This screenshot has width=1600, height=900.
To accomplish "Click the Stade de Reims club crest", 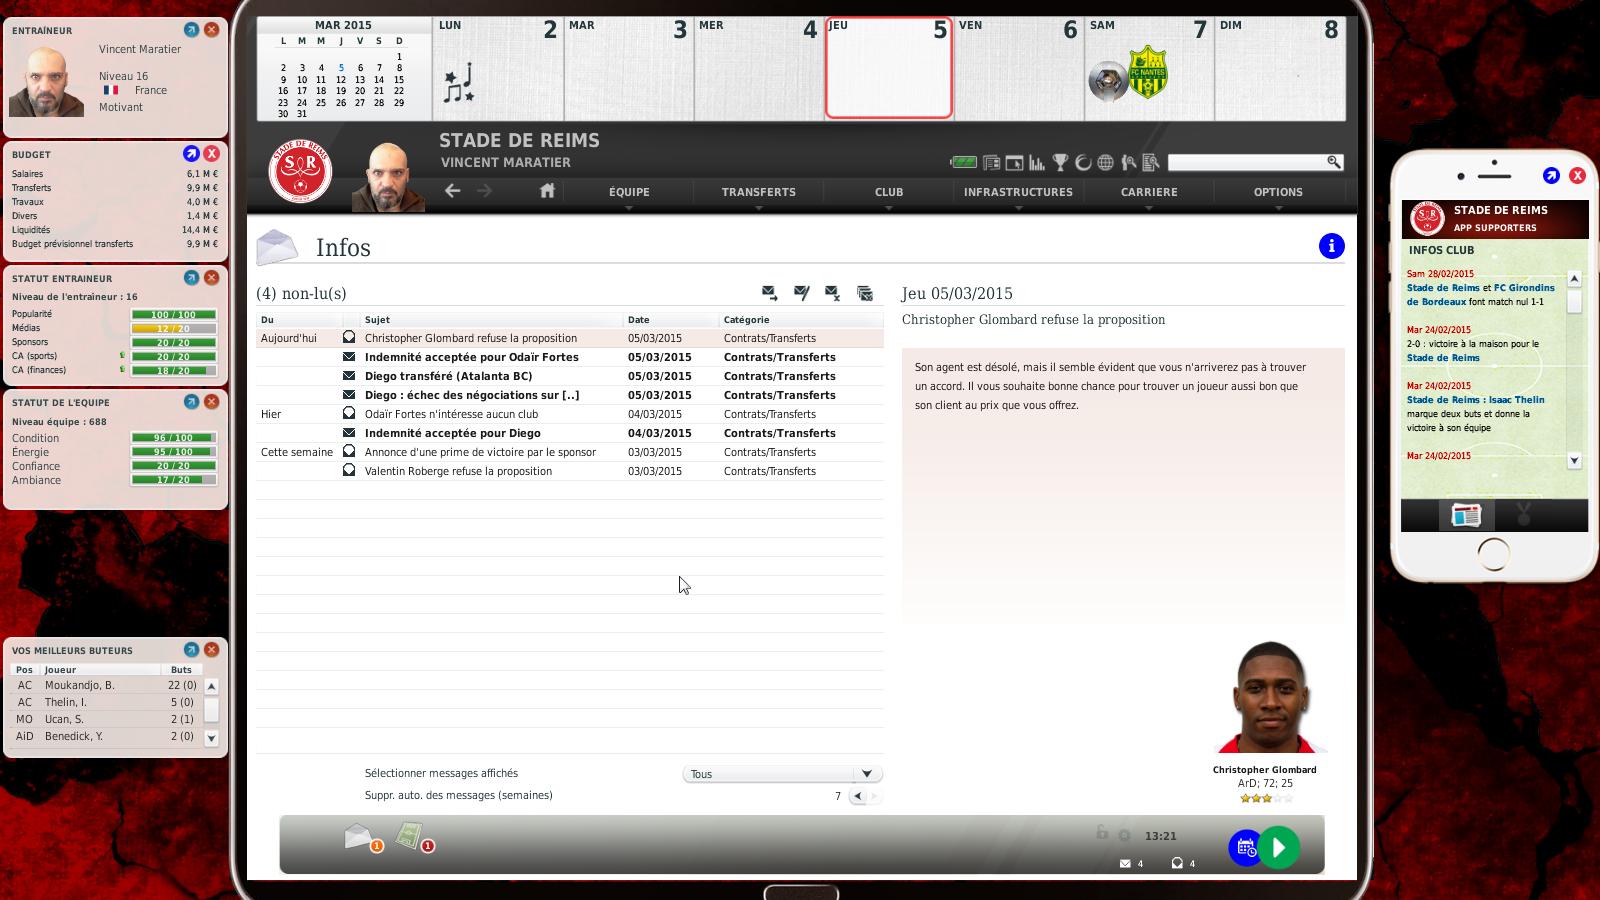I will (300, 171).
